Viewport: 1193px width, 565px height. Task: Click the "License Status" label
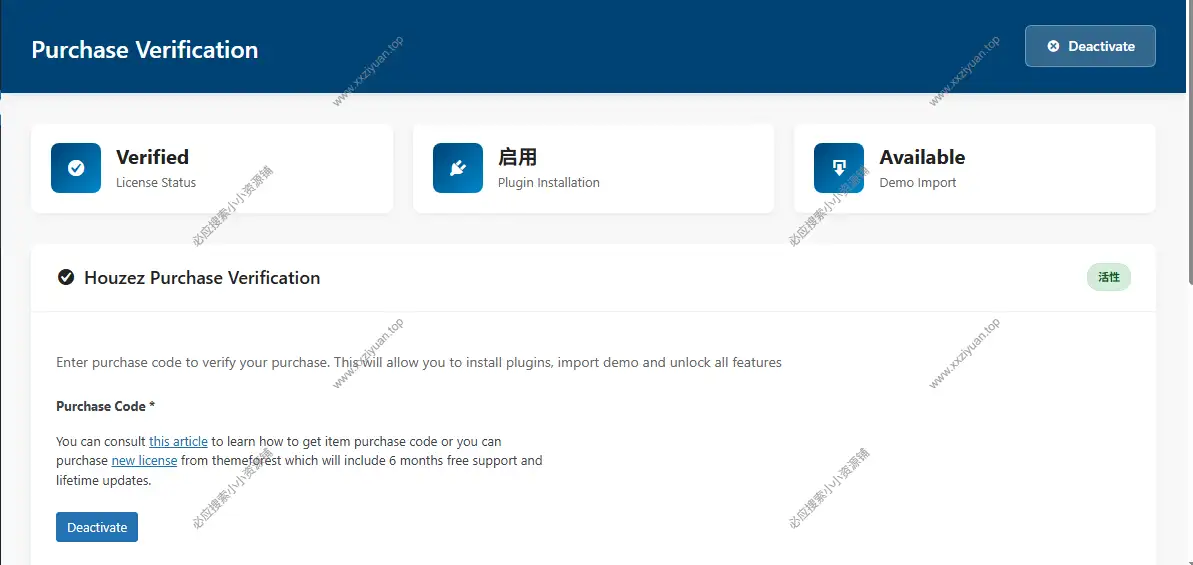tap(156, 183)
